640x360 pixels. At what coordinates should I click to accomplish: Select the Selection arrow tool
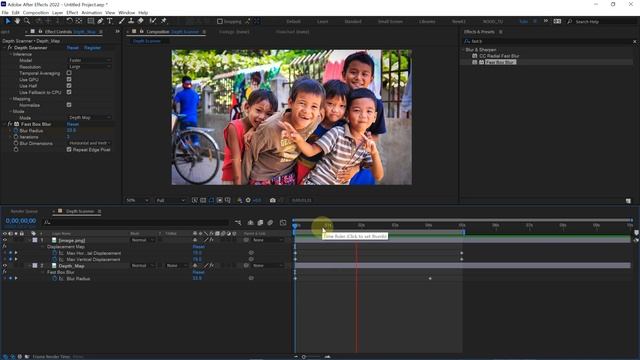pyautogui.click(x=7, y=21)
